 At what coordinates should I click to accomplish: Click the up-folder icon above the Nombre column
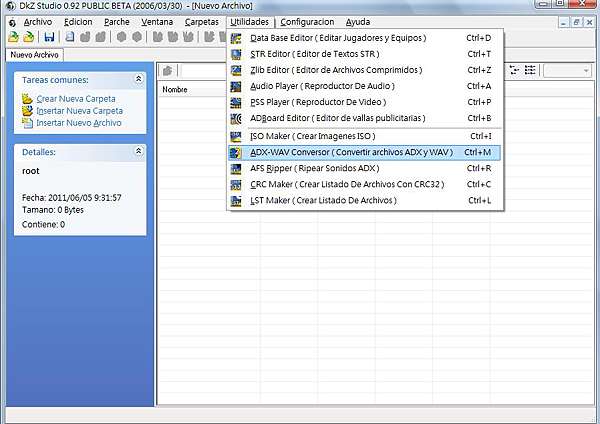pos(168,71)
